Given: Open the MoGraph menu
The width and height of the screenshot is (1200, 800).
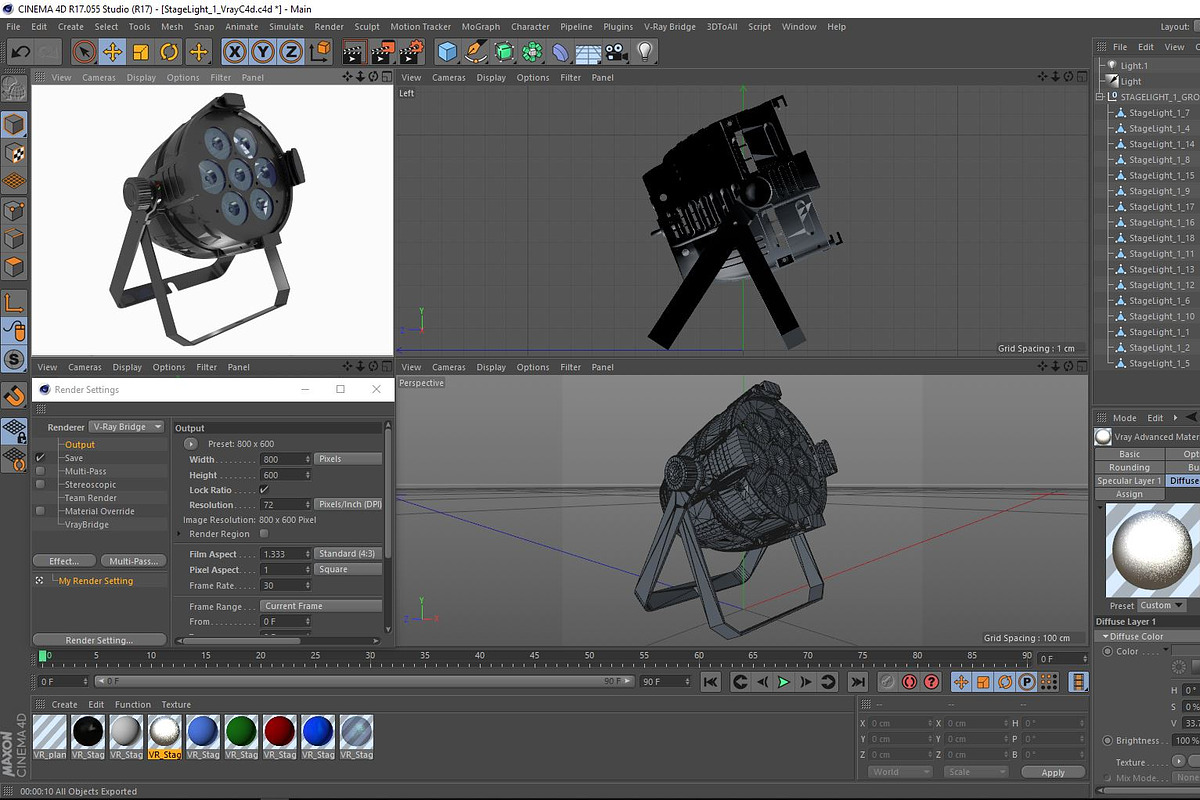Looking at the screenshot, I should tap(481, 27).
